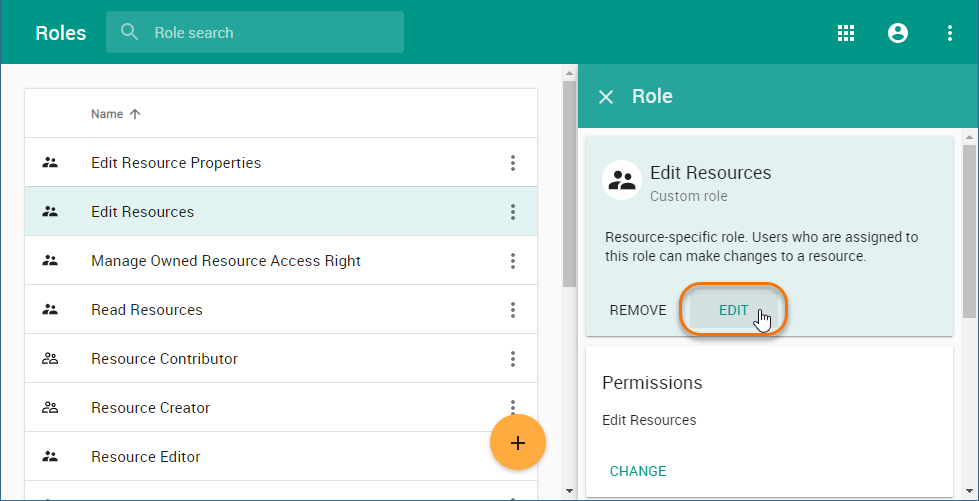Open the apps grid menu
Image resolution: width=979 pixels, height=501 pixels.
(x=846, y=33)
